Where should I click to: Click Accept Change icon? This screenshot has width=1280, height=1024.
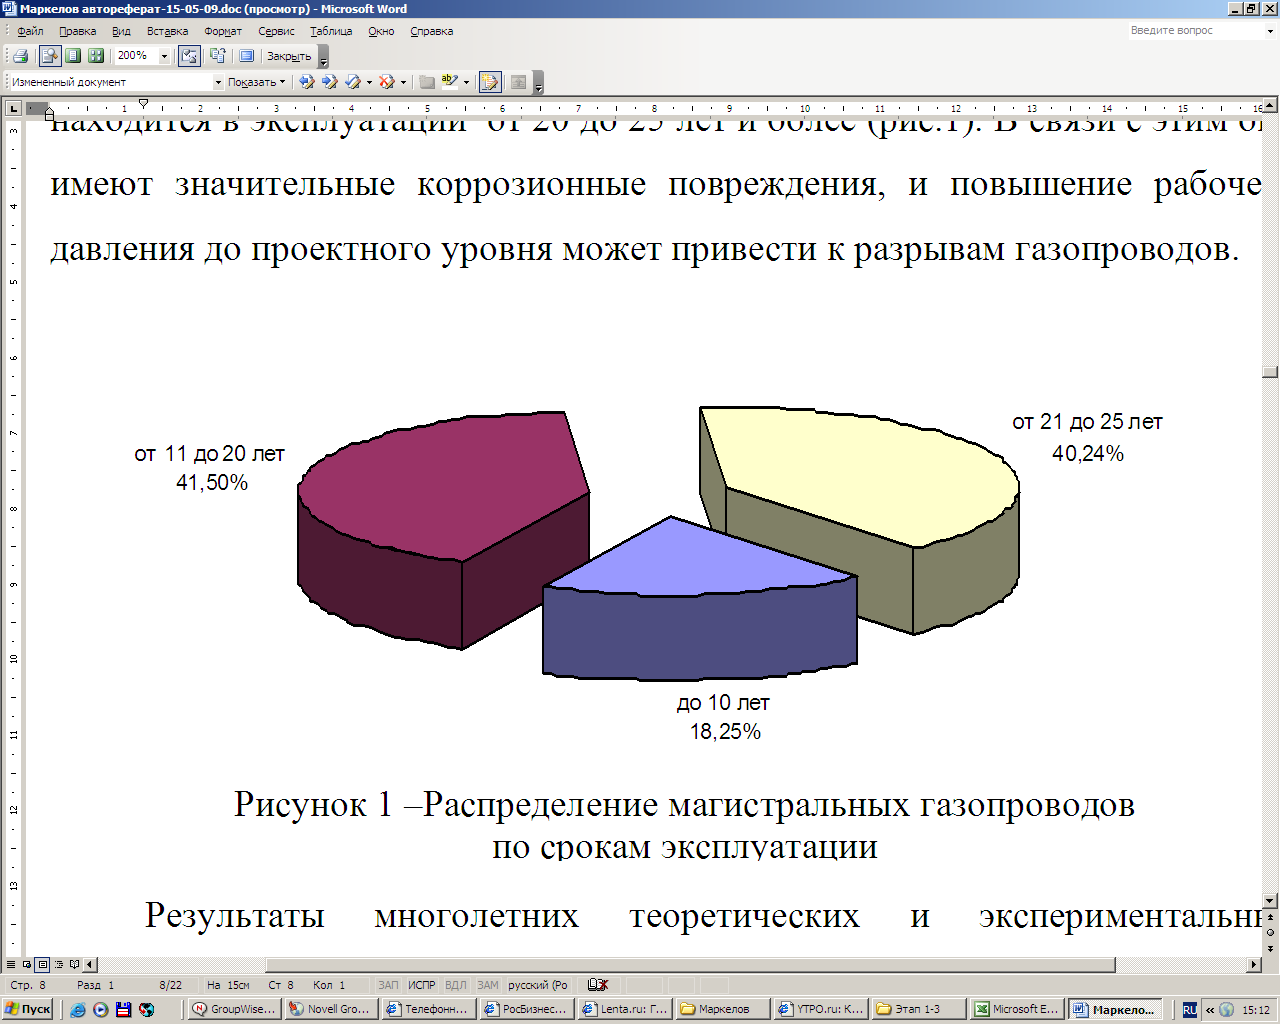tap(353, 82)
